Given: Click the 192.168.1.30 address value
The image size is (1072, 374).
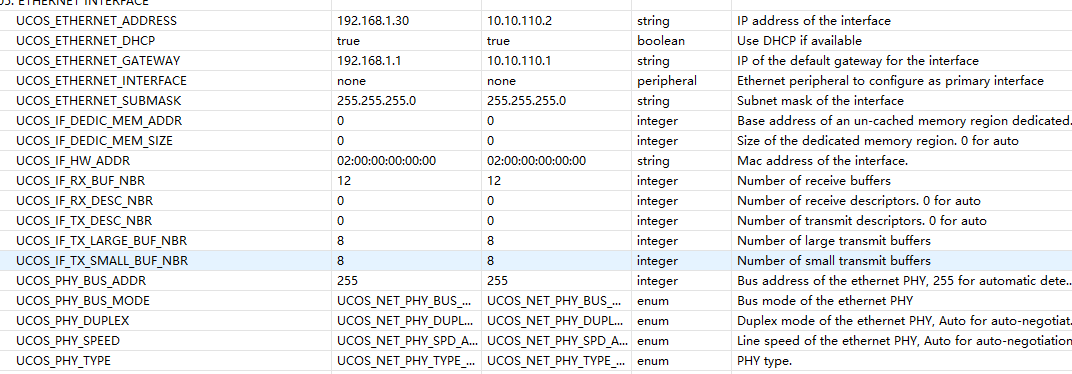Looking at the screenshot, I should click(373, 21).
